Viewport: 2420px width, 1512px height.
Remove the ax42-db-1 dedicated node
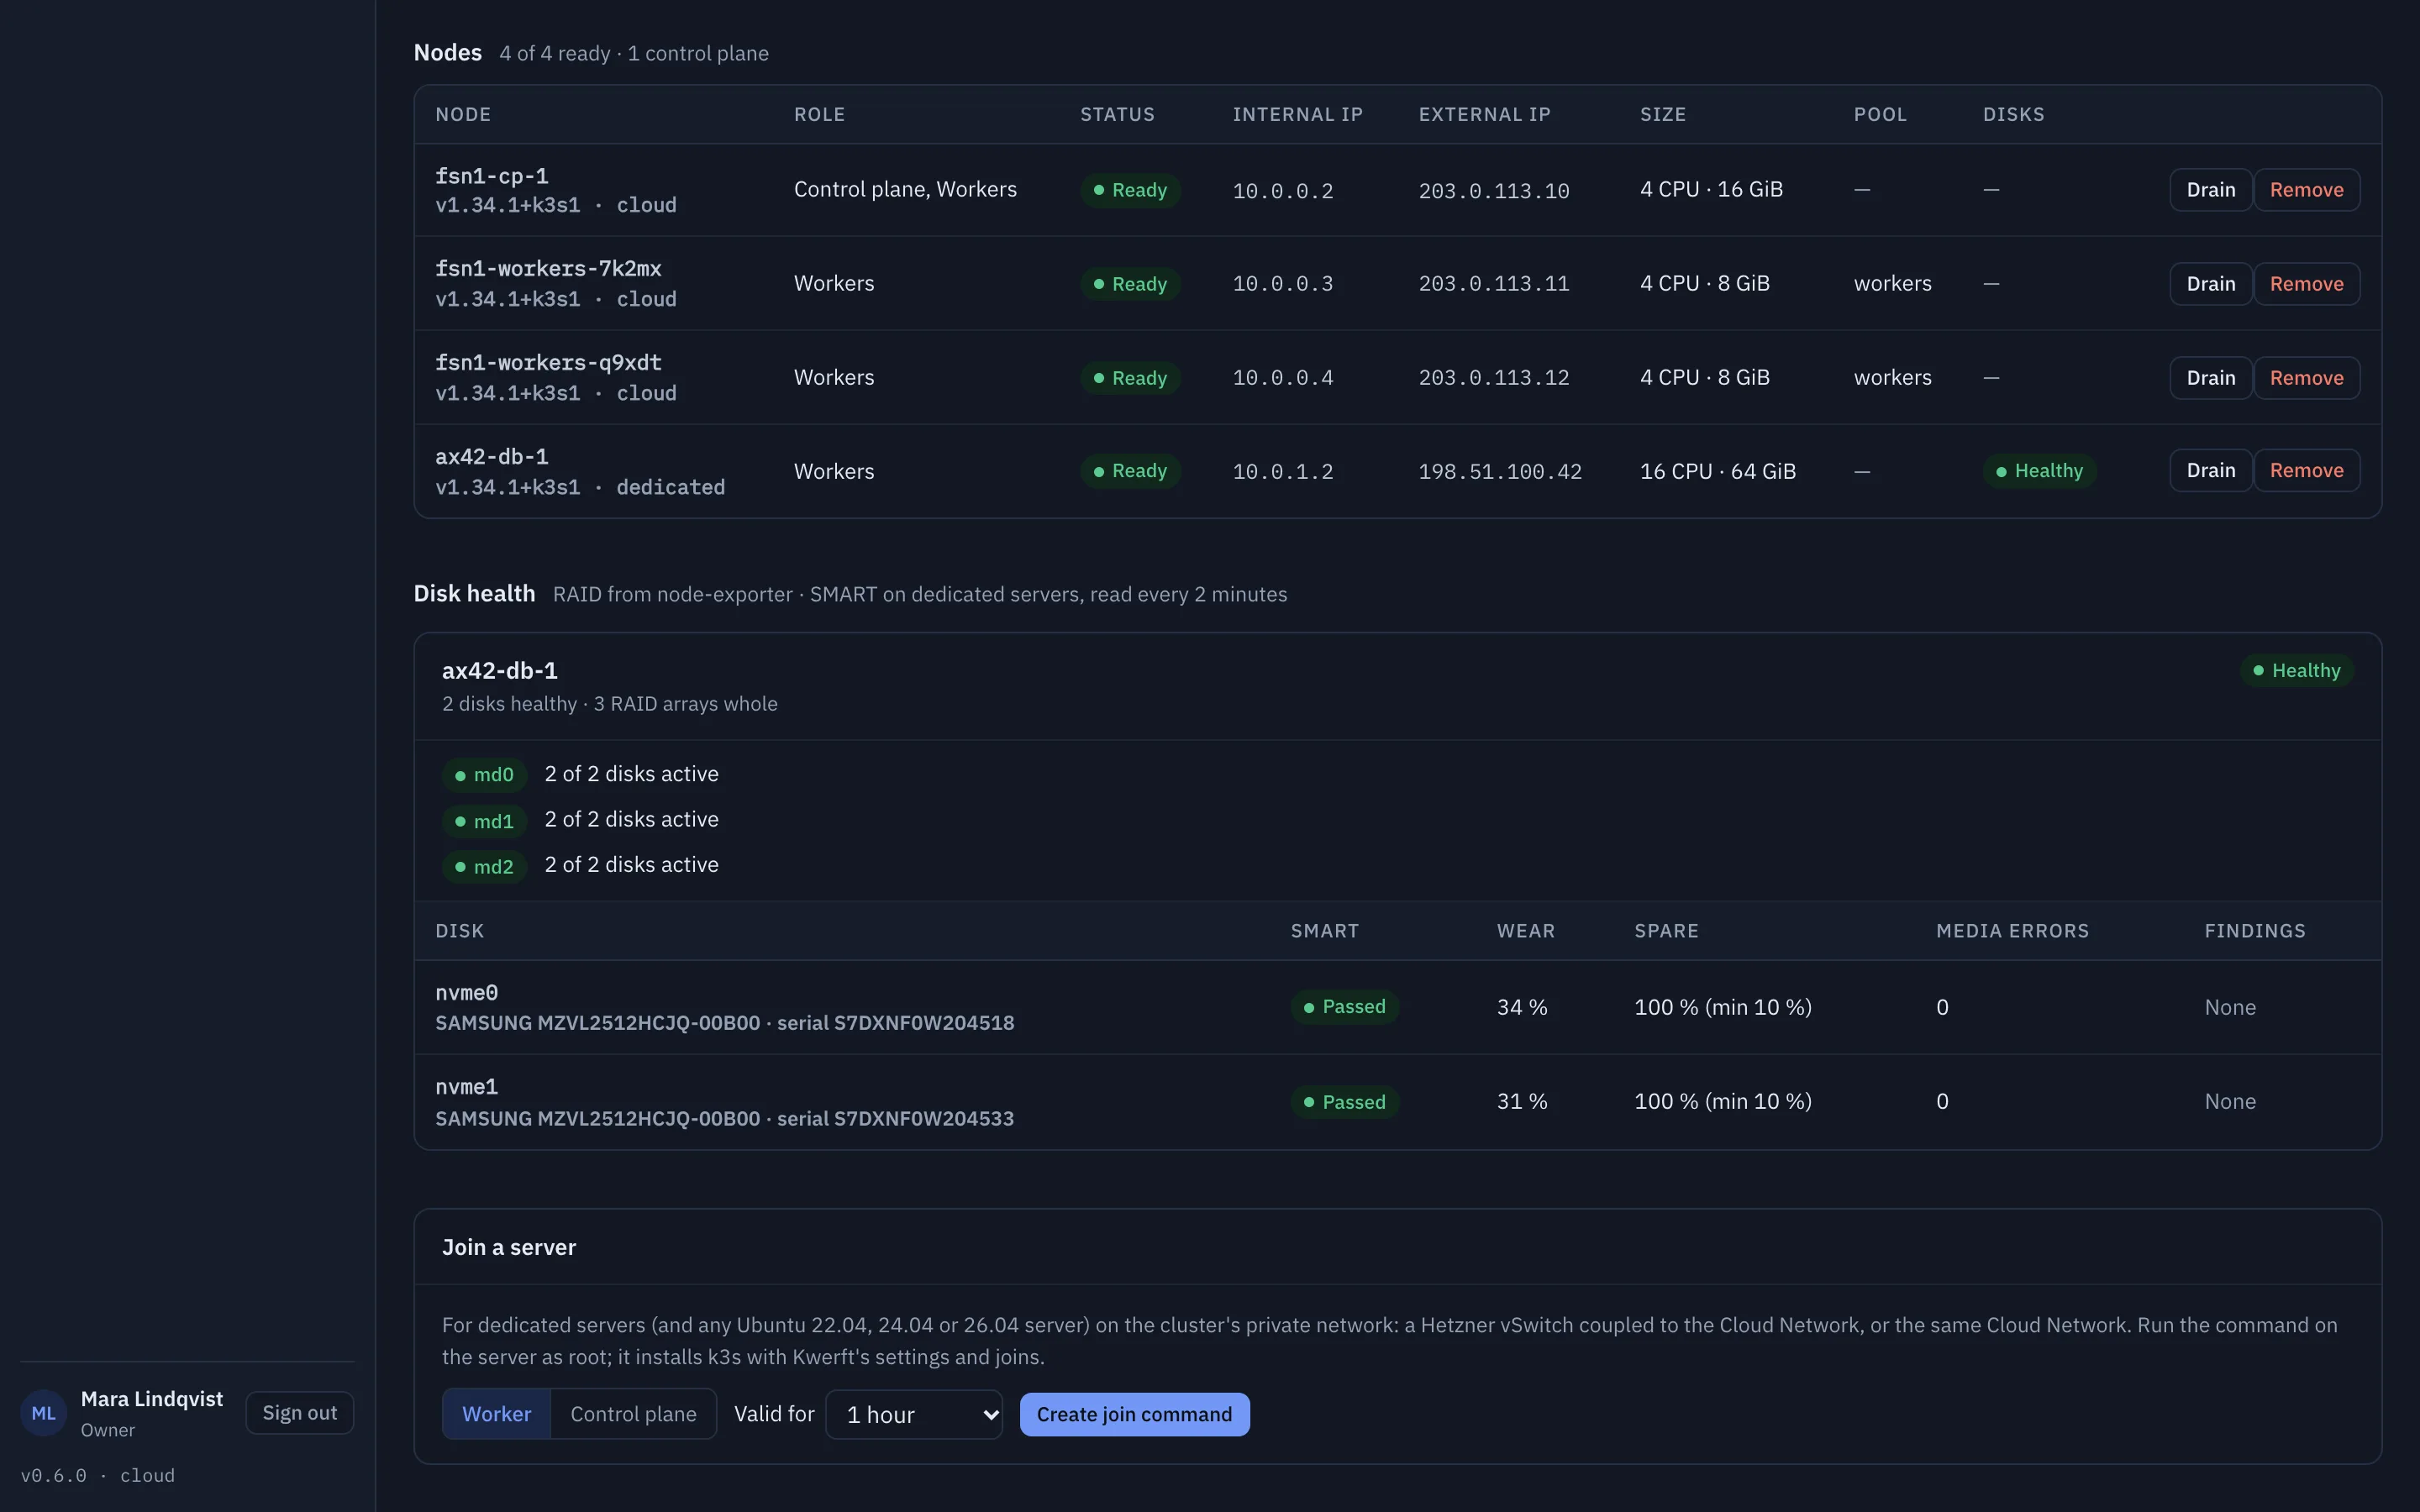[x=2306, y=471]
